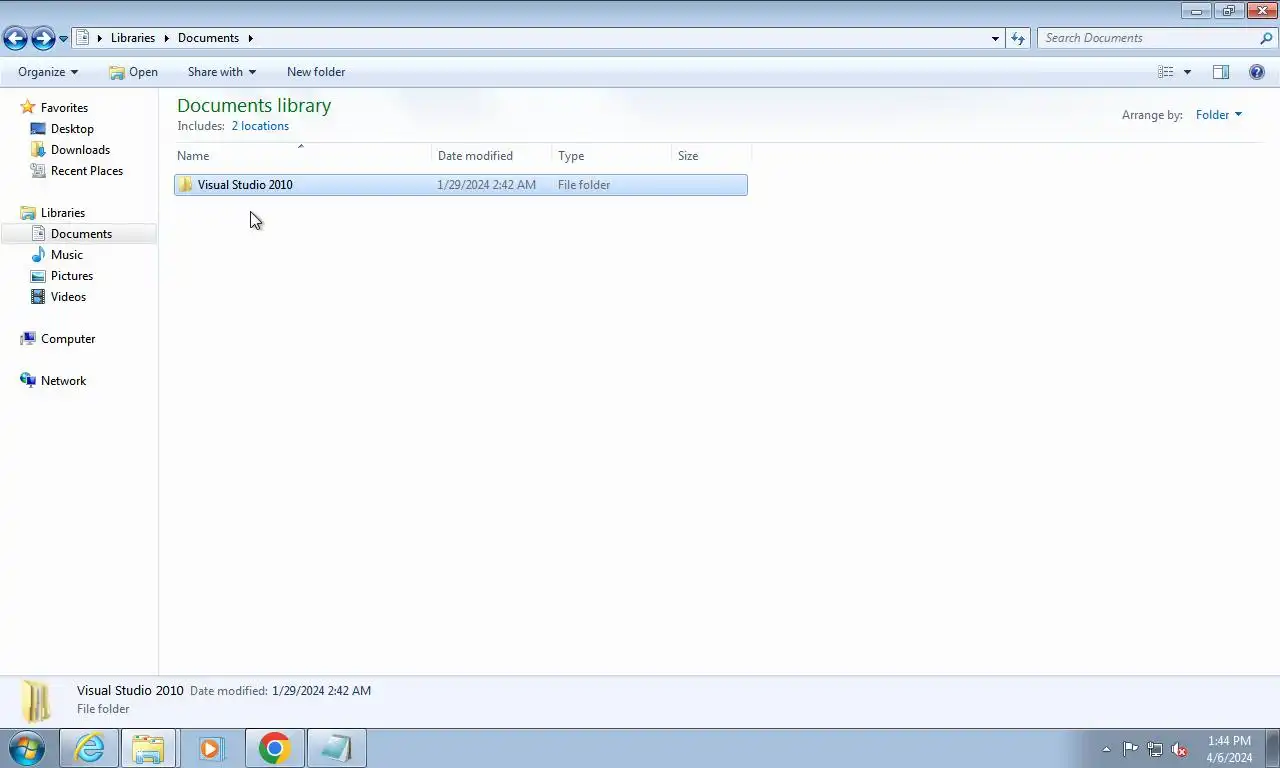Click the Visual Studio 2010 folder icon
The image size is (1280, 768).
(x=185, y=185)
